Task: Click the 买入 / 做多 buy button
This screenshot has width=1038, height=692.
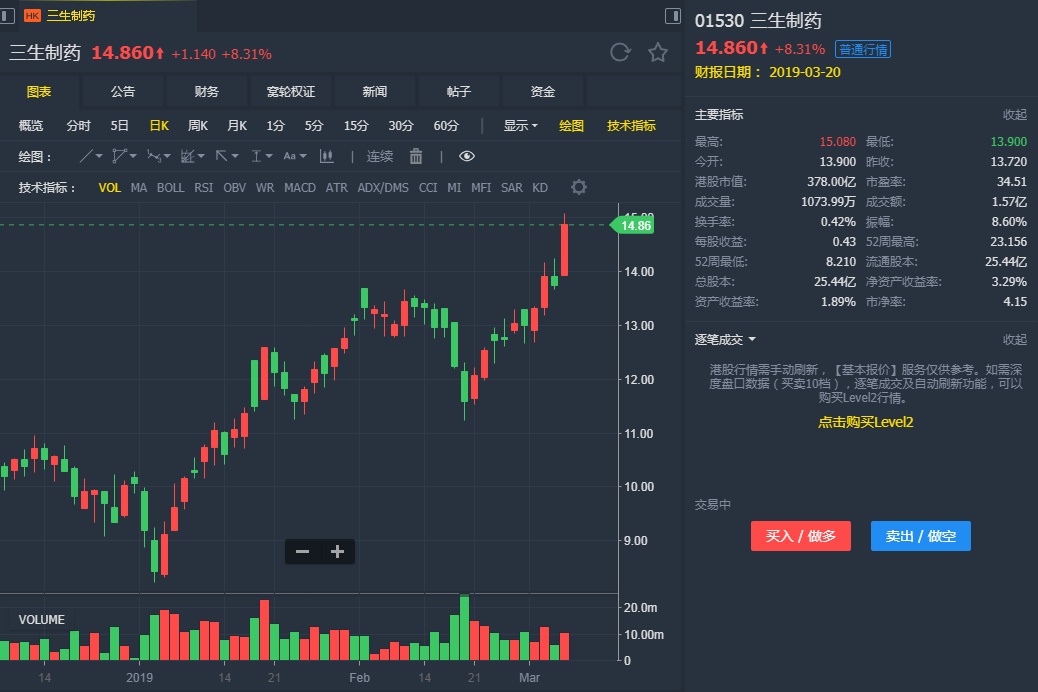Action: tap(800, 536)
